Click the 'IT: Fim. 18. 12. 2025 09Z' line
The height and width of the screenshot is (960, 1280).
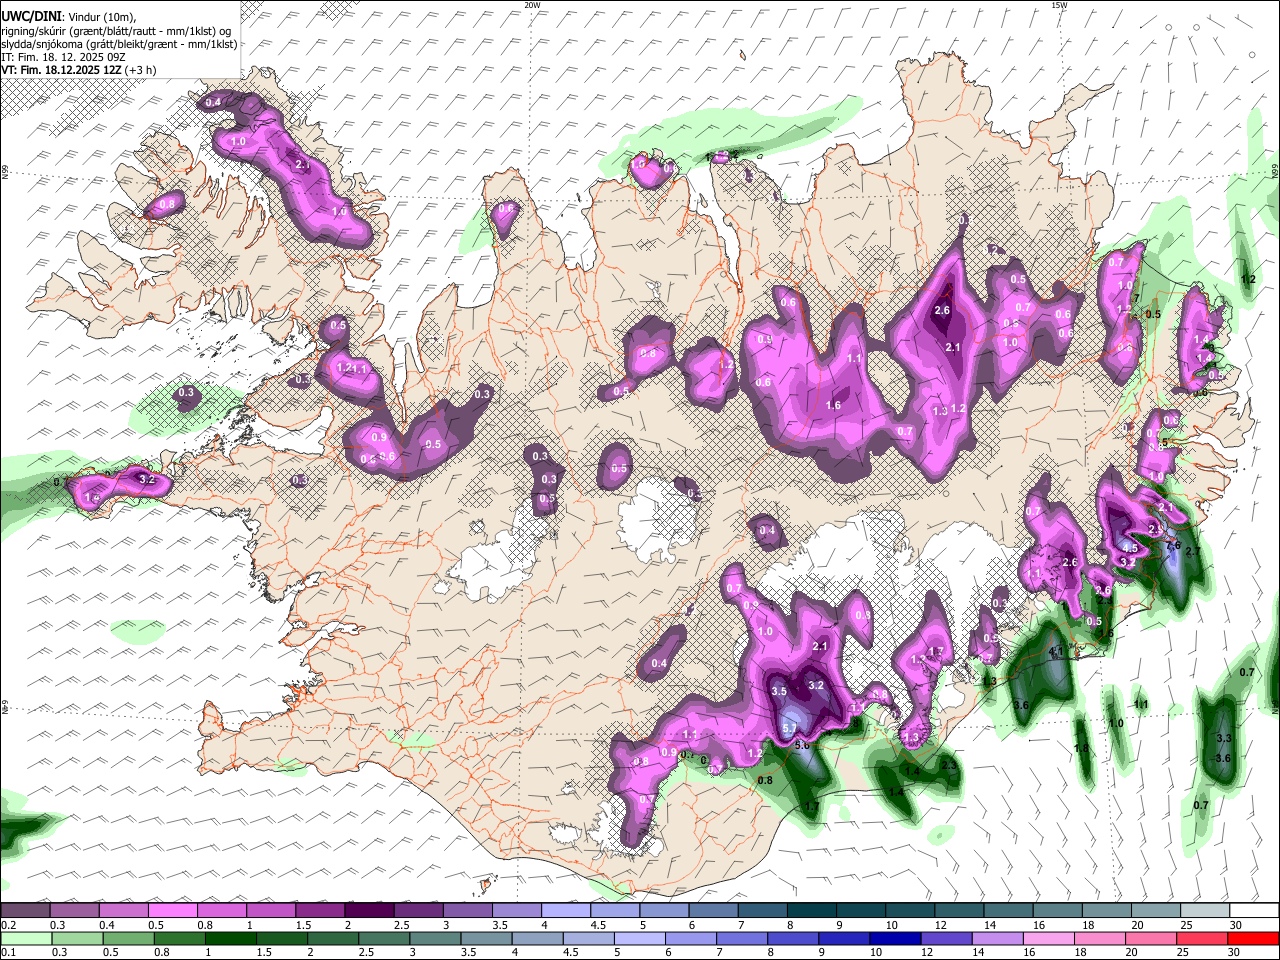click(x=63, y=57)
